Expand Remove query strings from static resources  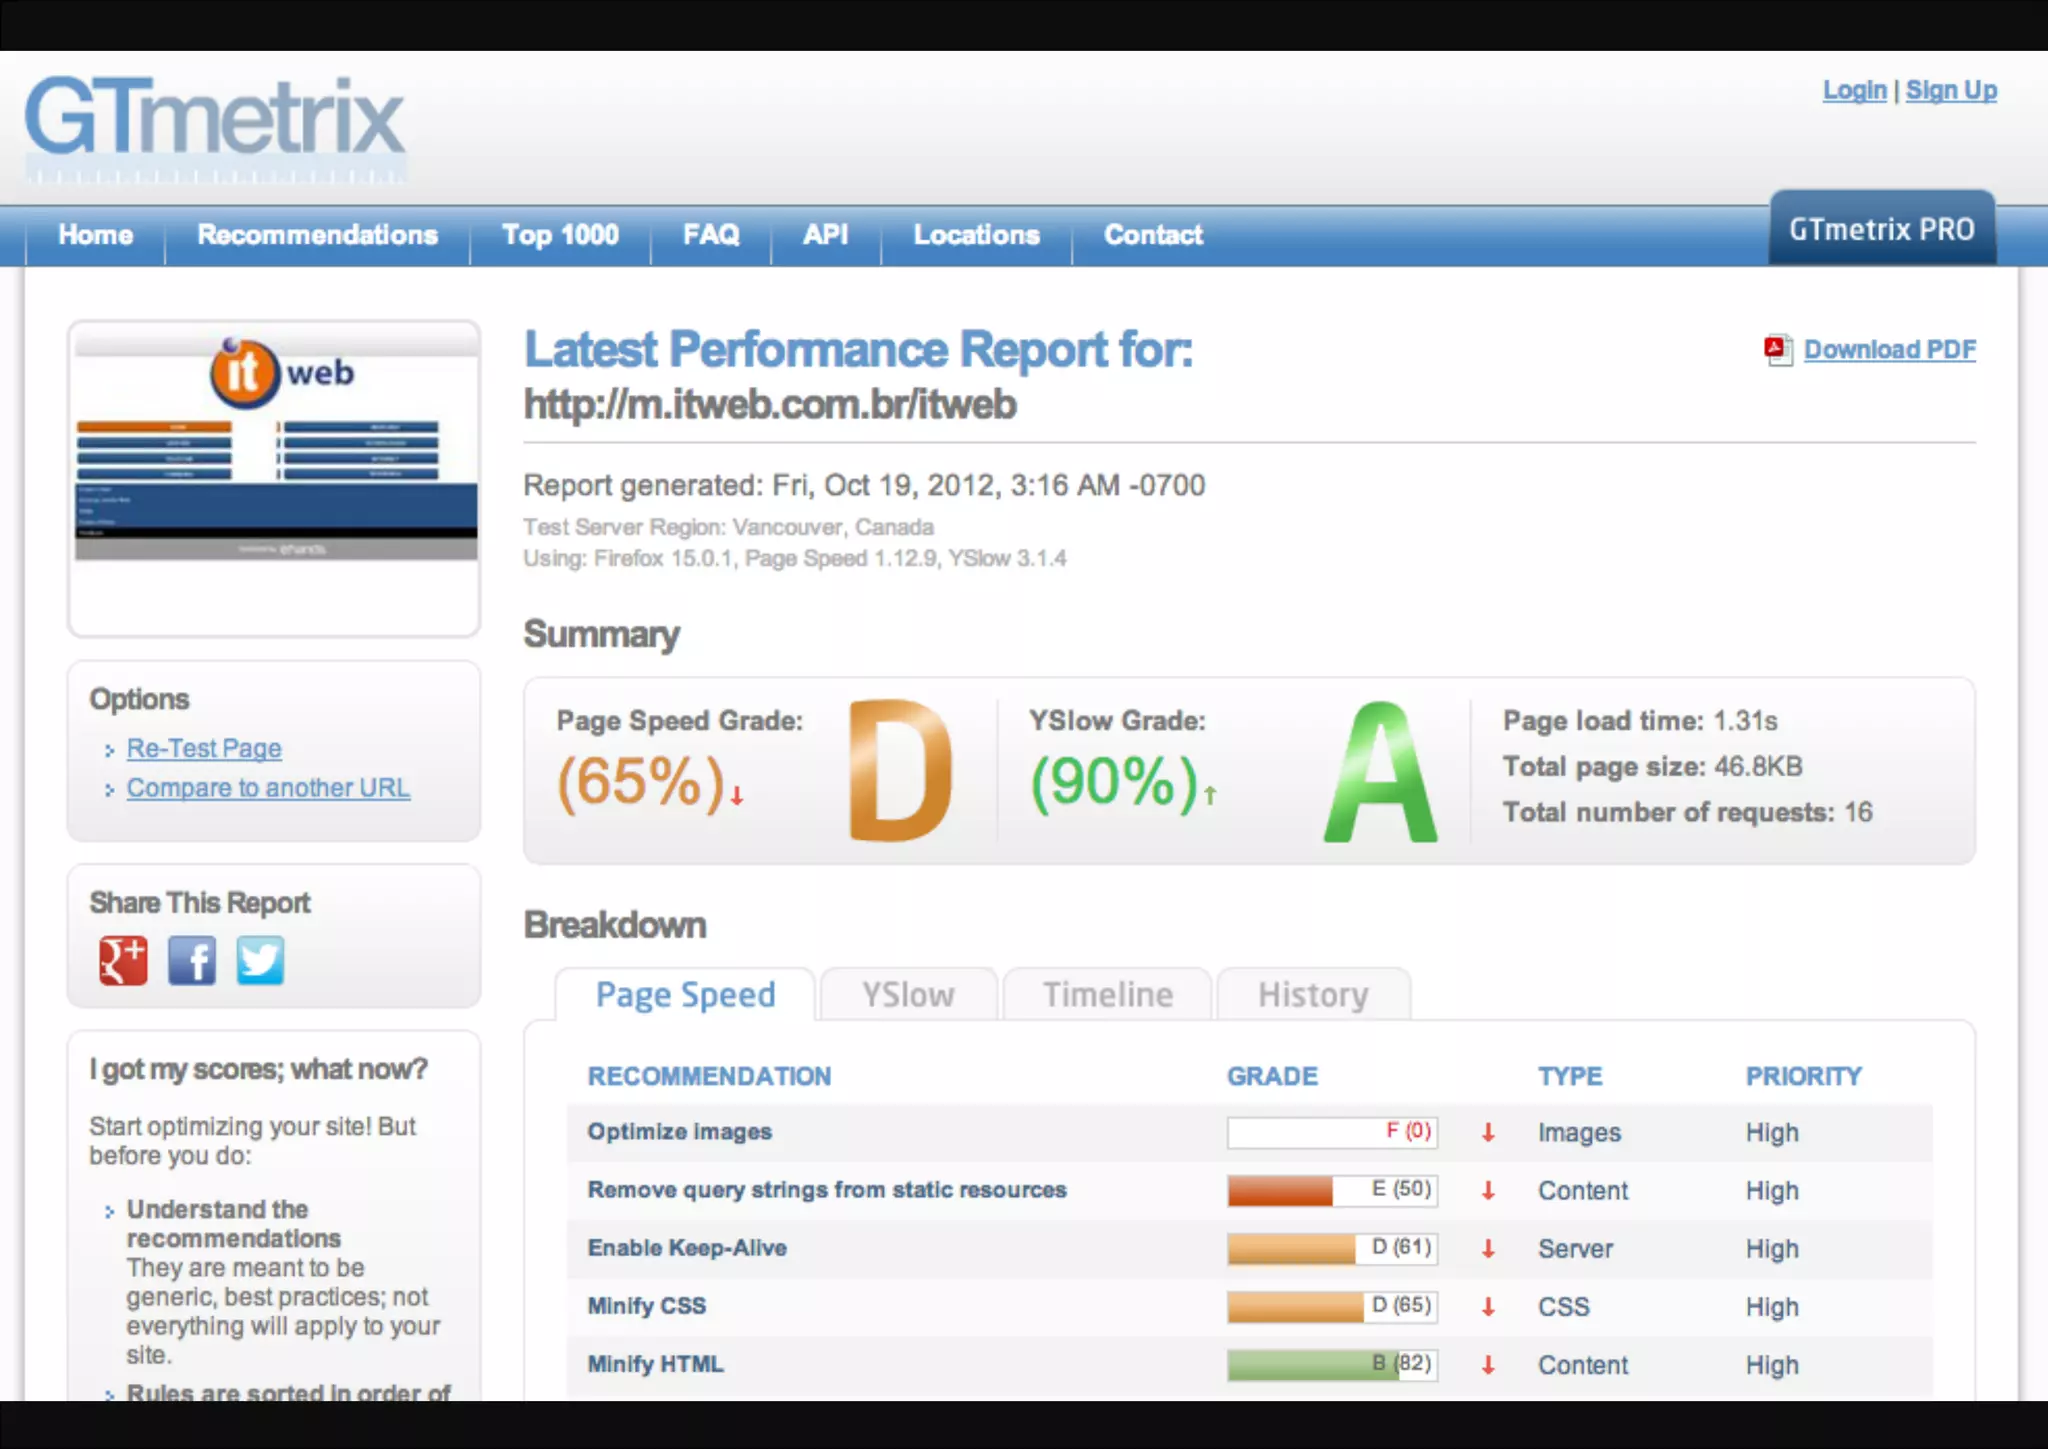(x=826, y=1190)
